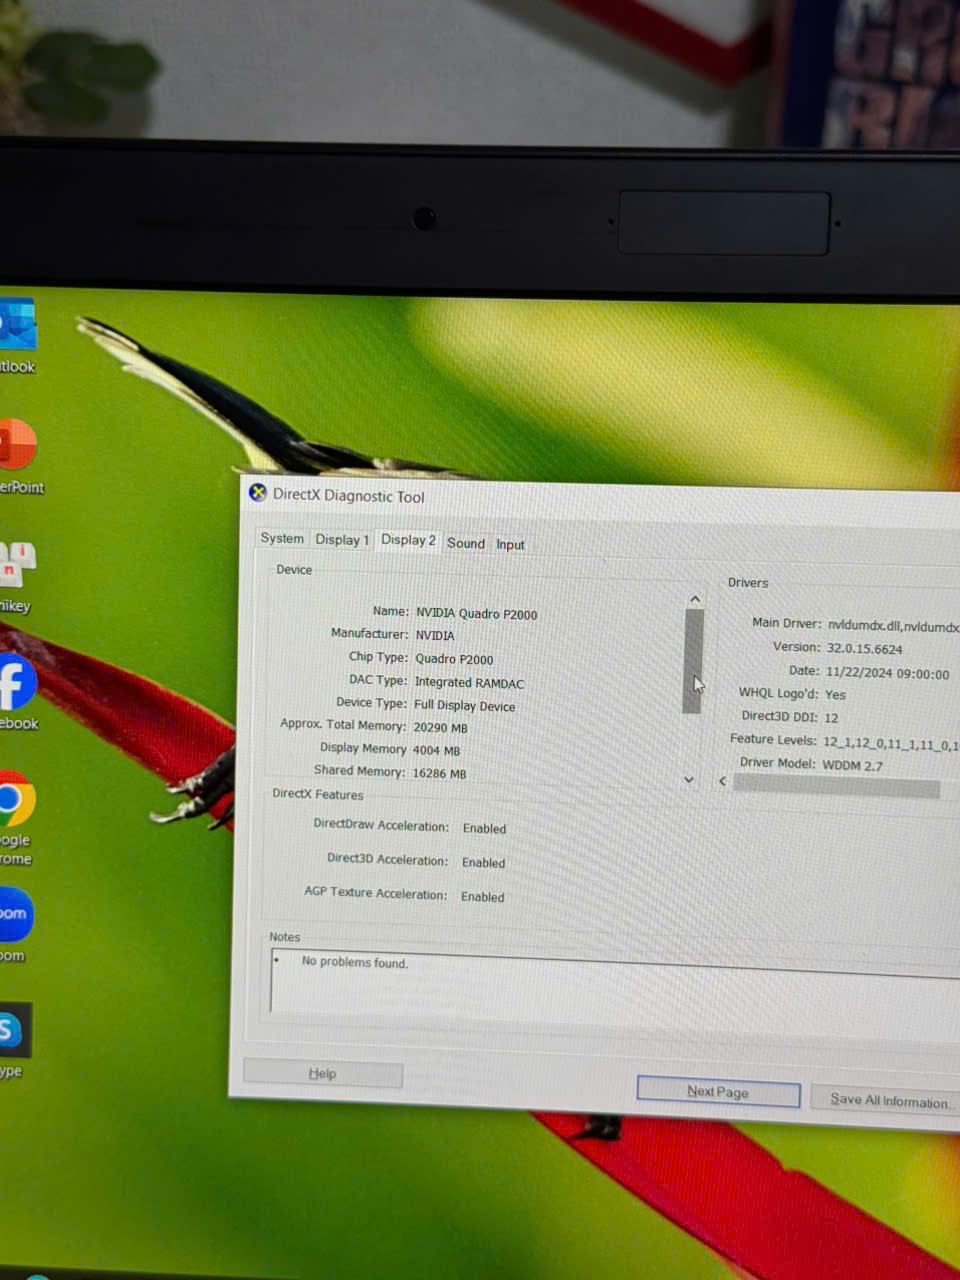Screen dimensions: 960x1280
Task: Click the WHQL Logo'd value Yes
Action: (835, 695)
